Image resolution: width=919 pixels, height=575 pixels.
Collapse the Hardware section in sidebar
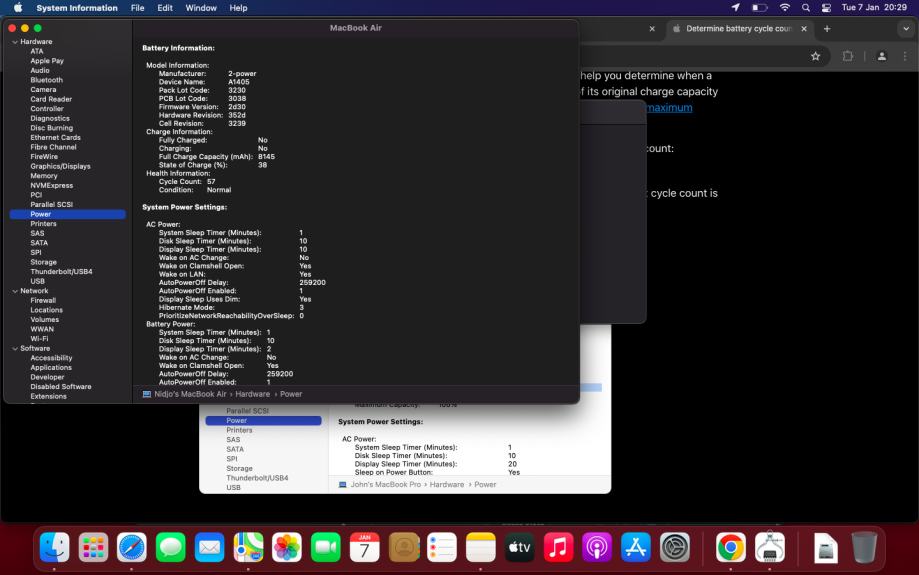[15, 41]
